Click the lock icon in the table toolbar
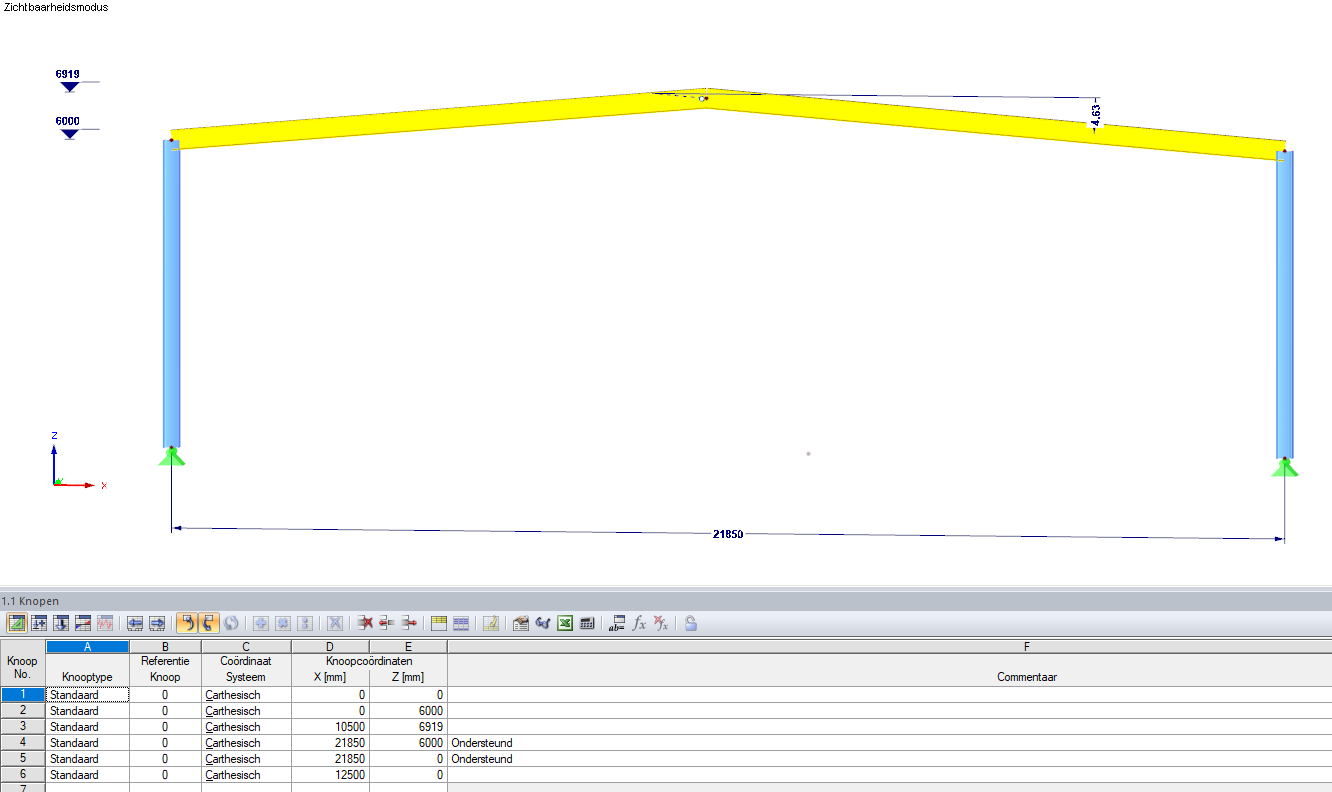This screenshot has width=1332, height=792. click(x=690, y=622)
